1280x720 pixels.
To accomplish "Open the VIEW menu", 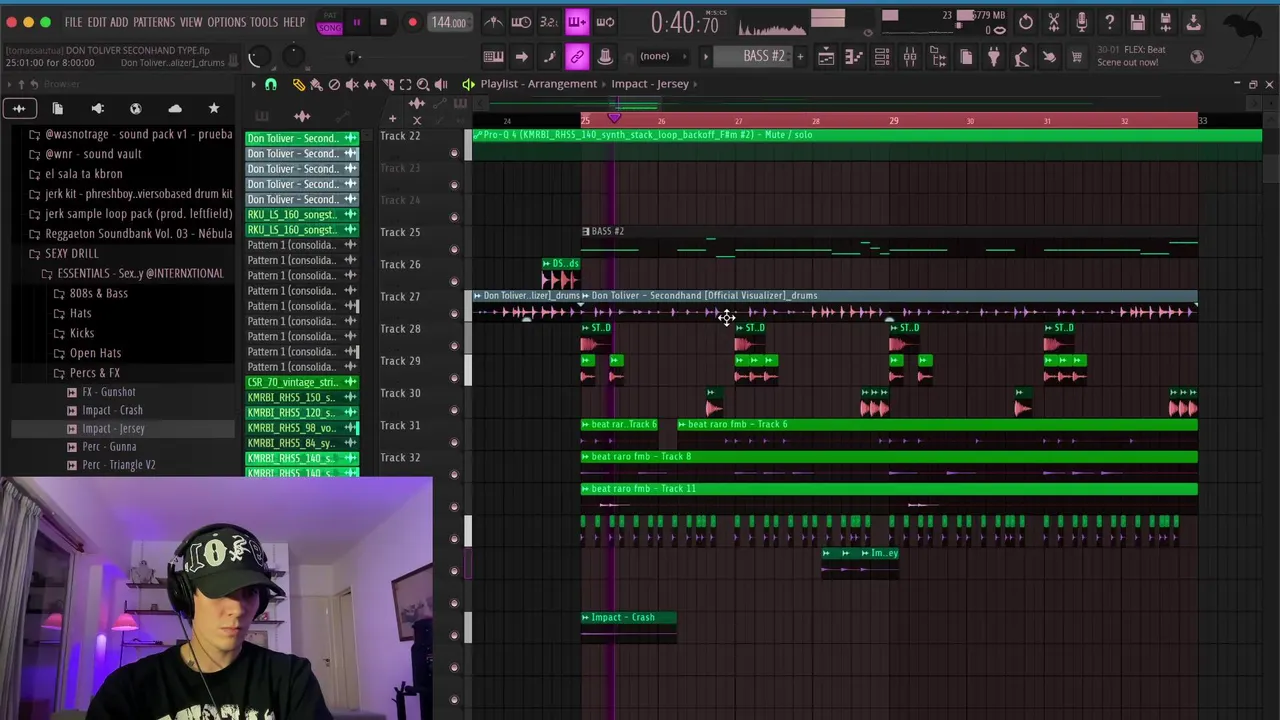I will coord(191,22).
